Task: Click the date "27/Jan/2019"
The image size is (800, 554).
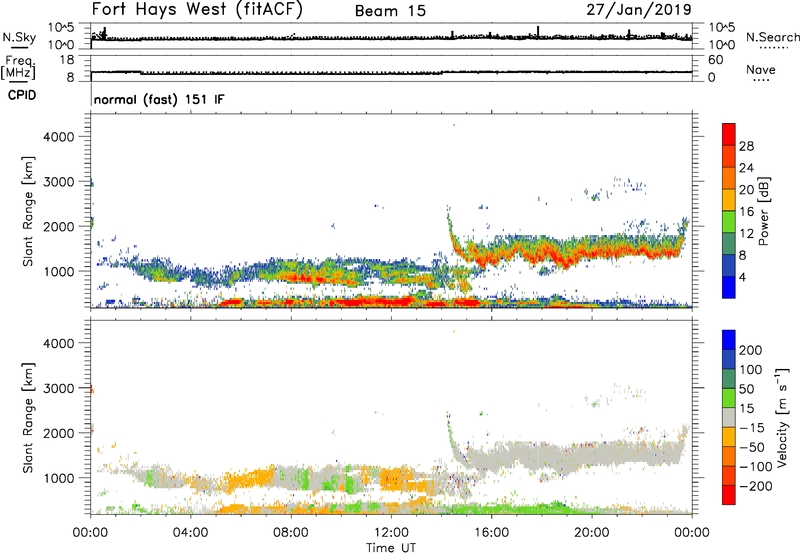Action: pyautogui.click(x=639, y=9)
